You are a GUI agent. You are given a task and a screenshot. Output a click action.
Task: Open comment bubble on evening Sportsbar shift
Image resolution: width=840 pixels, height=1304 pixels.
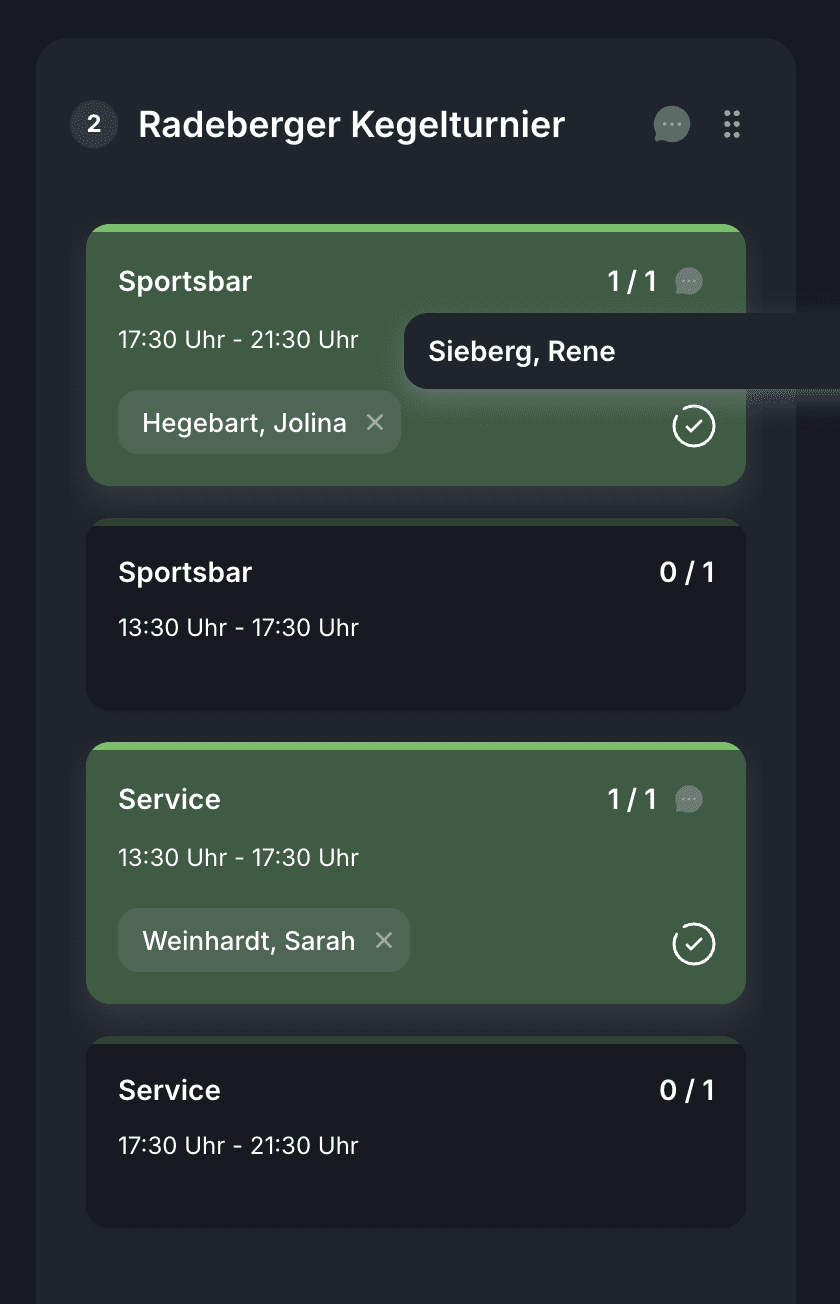tap(689, 282)
